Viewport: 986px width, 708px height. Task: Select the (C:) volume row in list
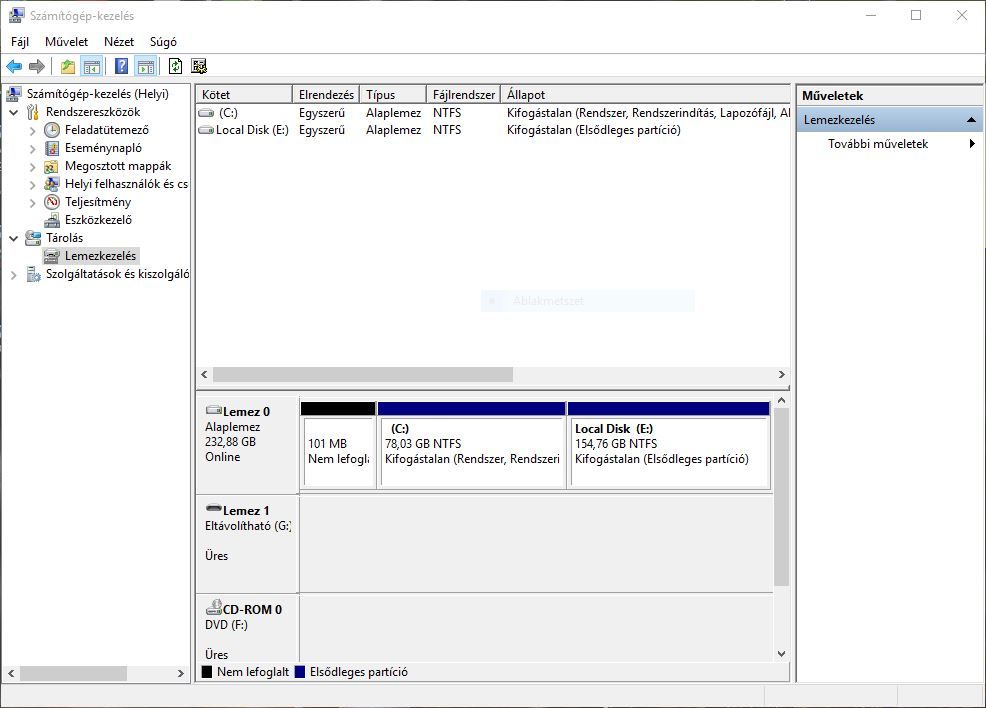[x=493, y=113]
